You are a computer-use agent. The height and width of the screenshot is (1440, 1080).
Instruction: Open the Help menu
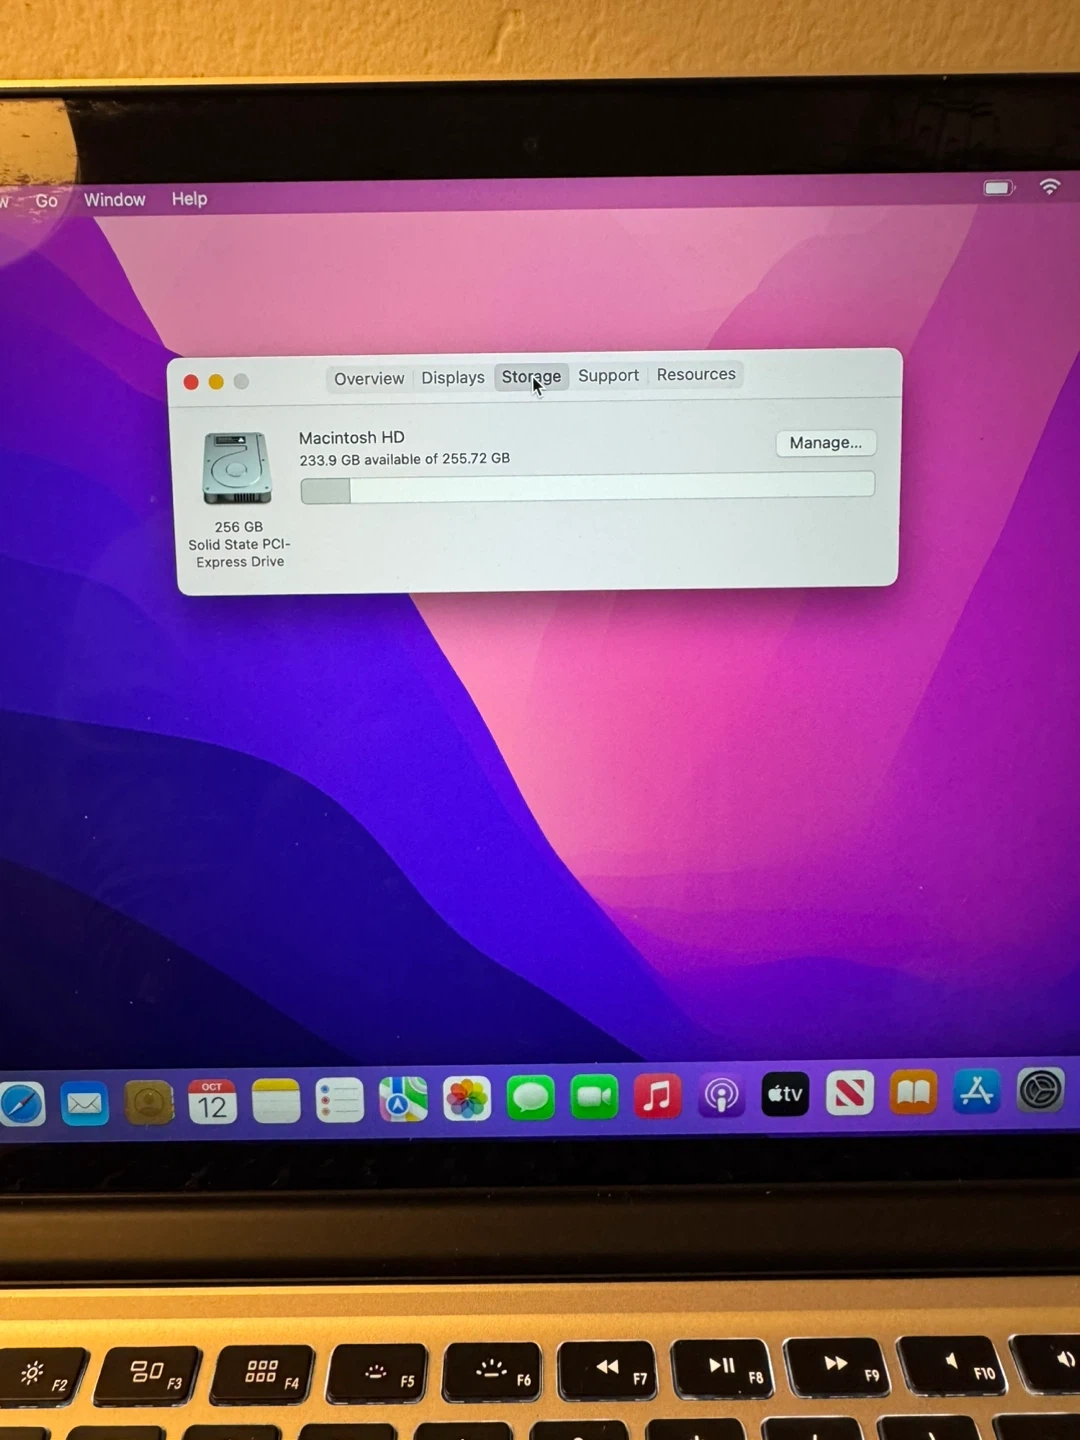189,199
